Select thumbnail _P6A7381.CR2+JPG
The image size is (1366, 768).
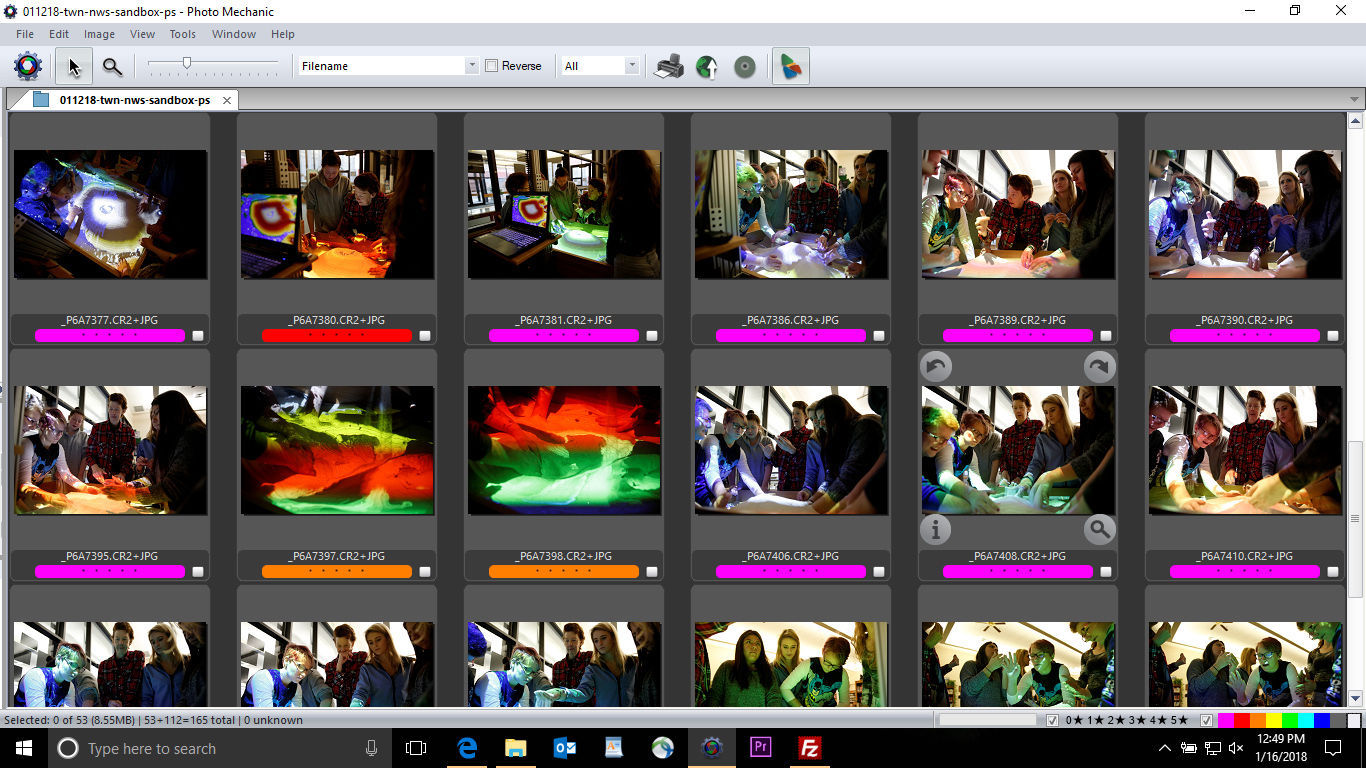(564, 215)
